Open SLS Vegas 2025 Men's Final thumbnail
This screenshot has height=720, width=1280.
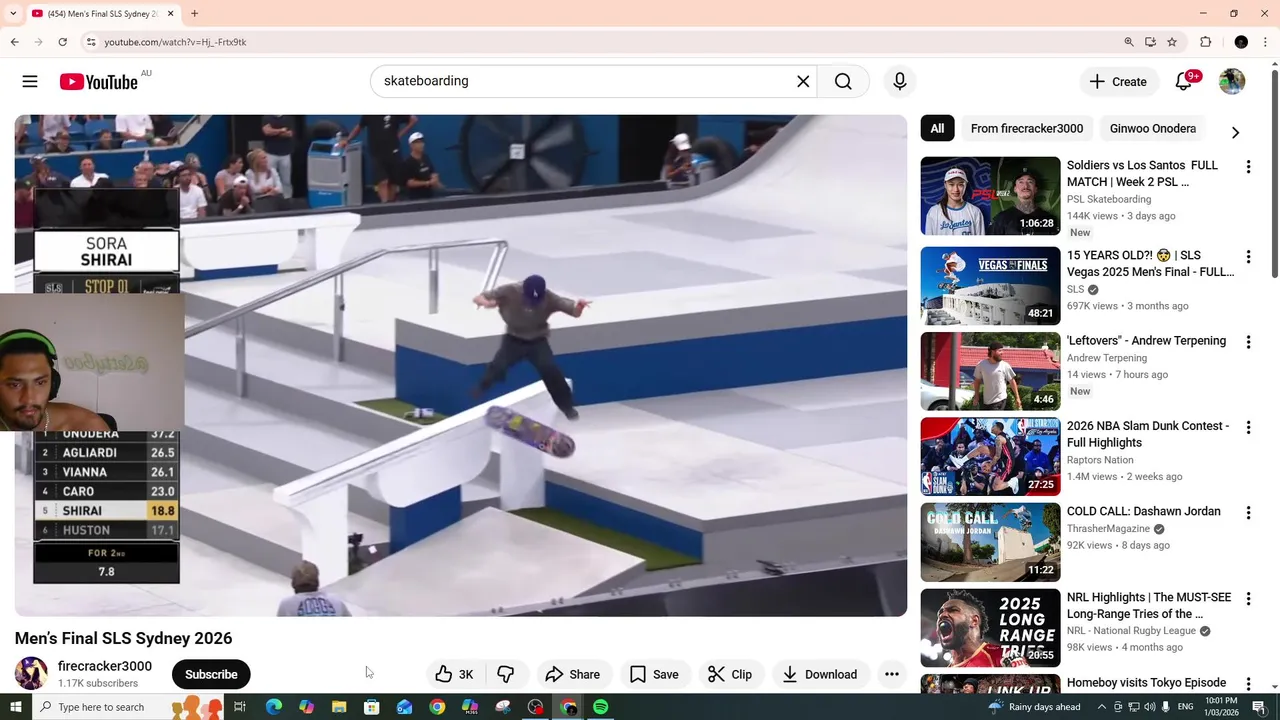(990, 286)
